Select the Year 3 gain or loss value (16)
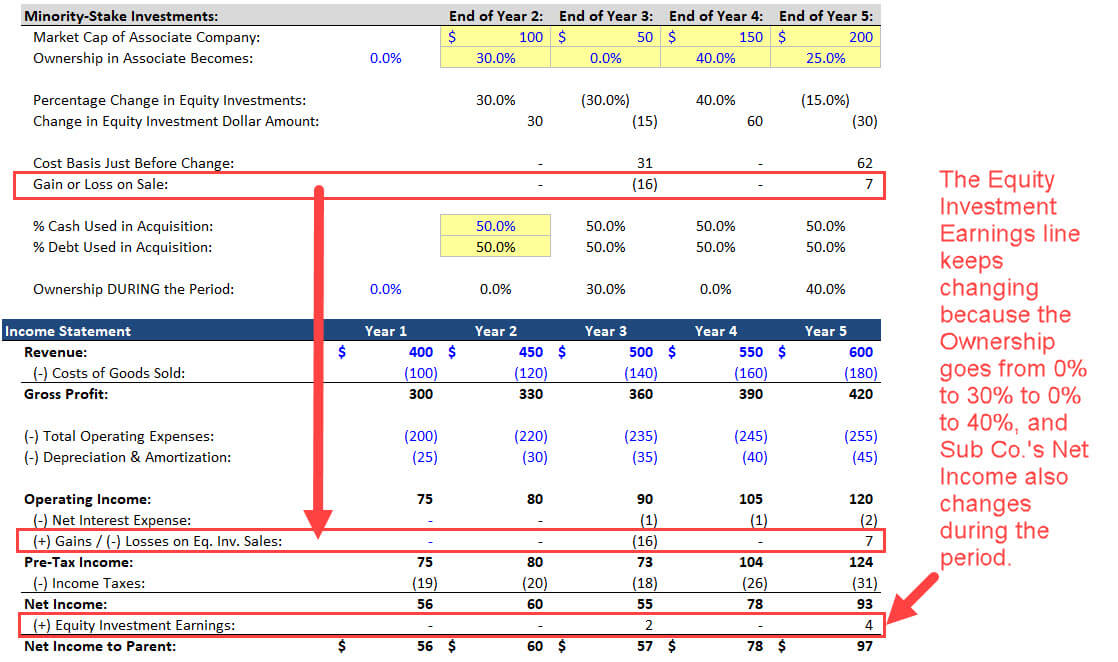The width and height of the screenshot is (1118, 662). pos(645,184)
